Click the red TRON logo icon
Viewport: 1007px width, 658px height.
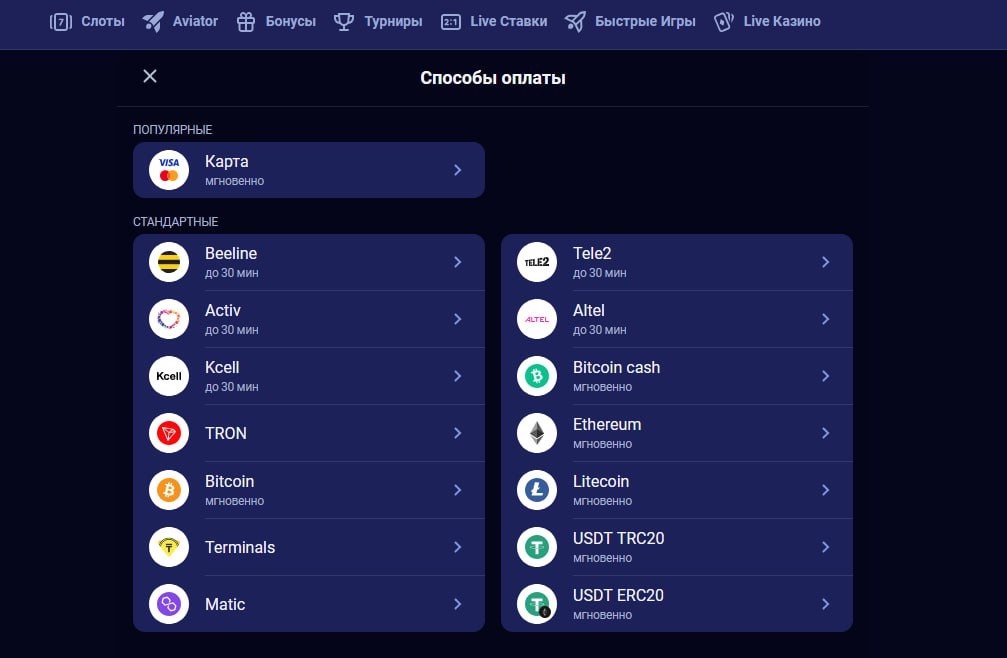coord(169,433)
